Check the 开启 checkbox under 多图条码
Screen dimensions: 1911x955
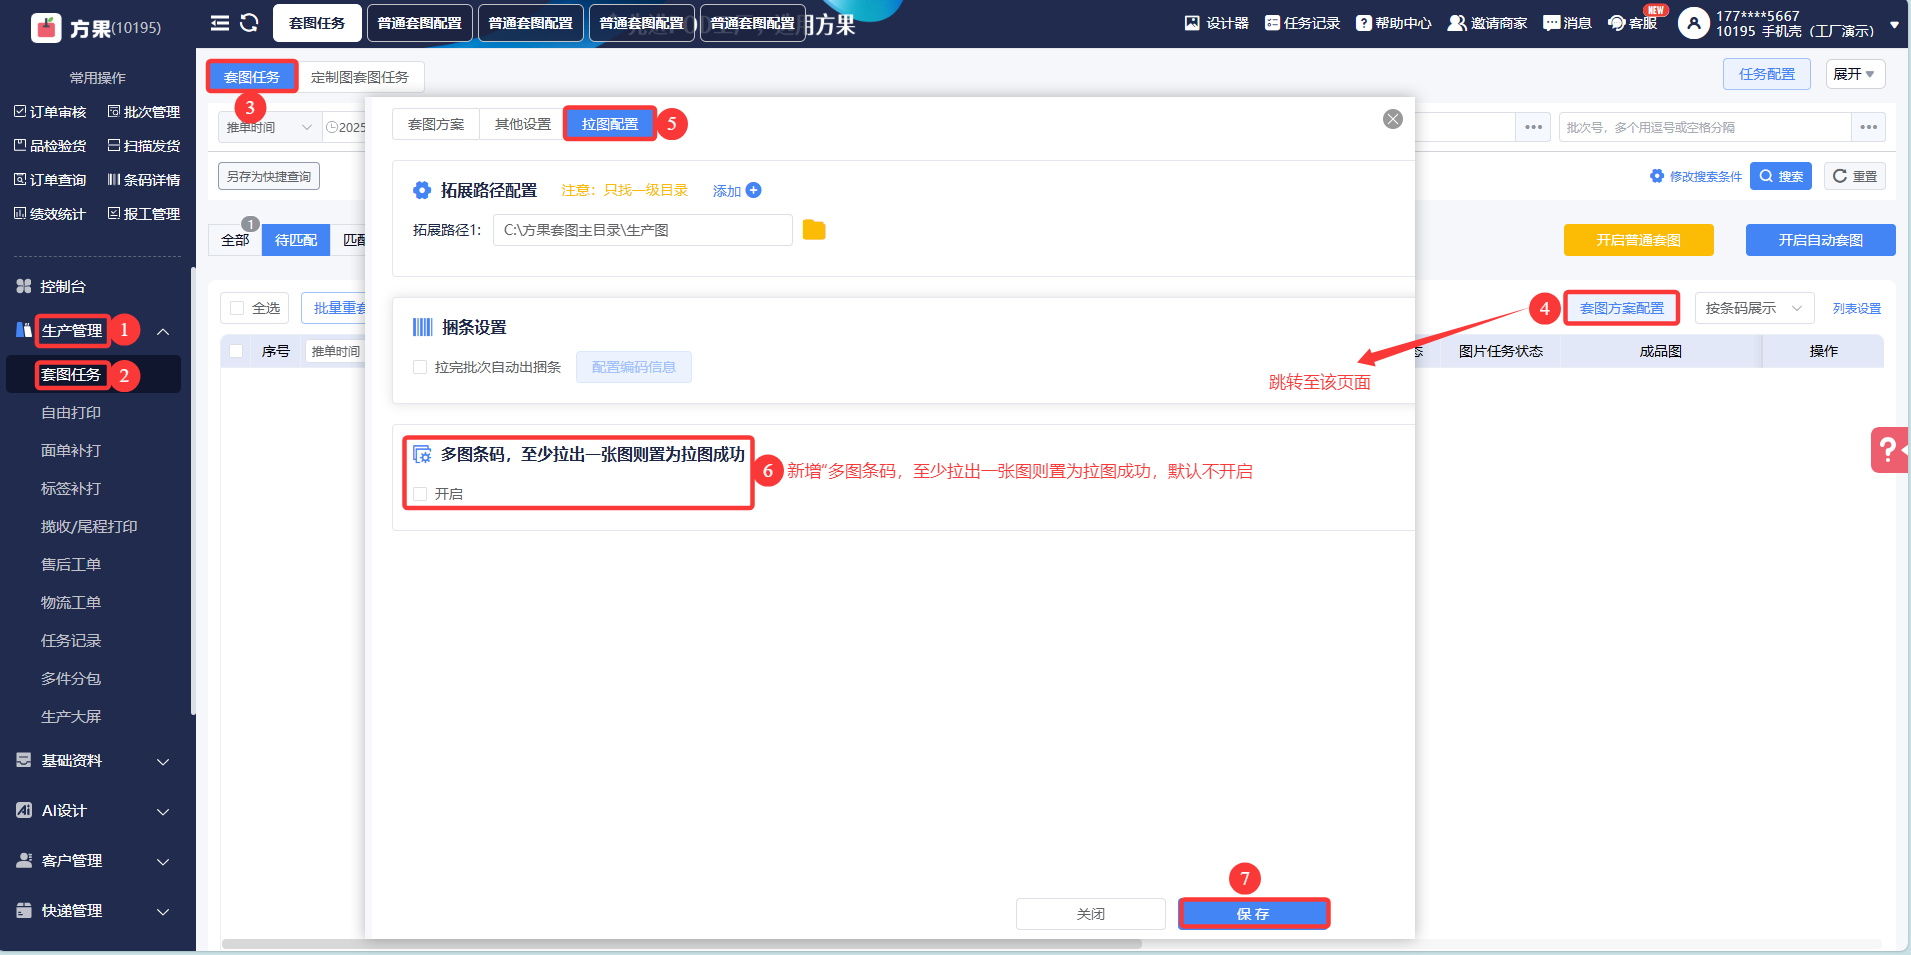420,494
